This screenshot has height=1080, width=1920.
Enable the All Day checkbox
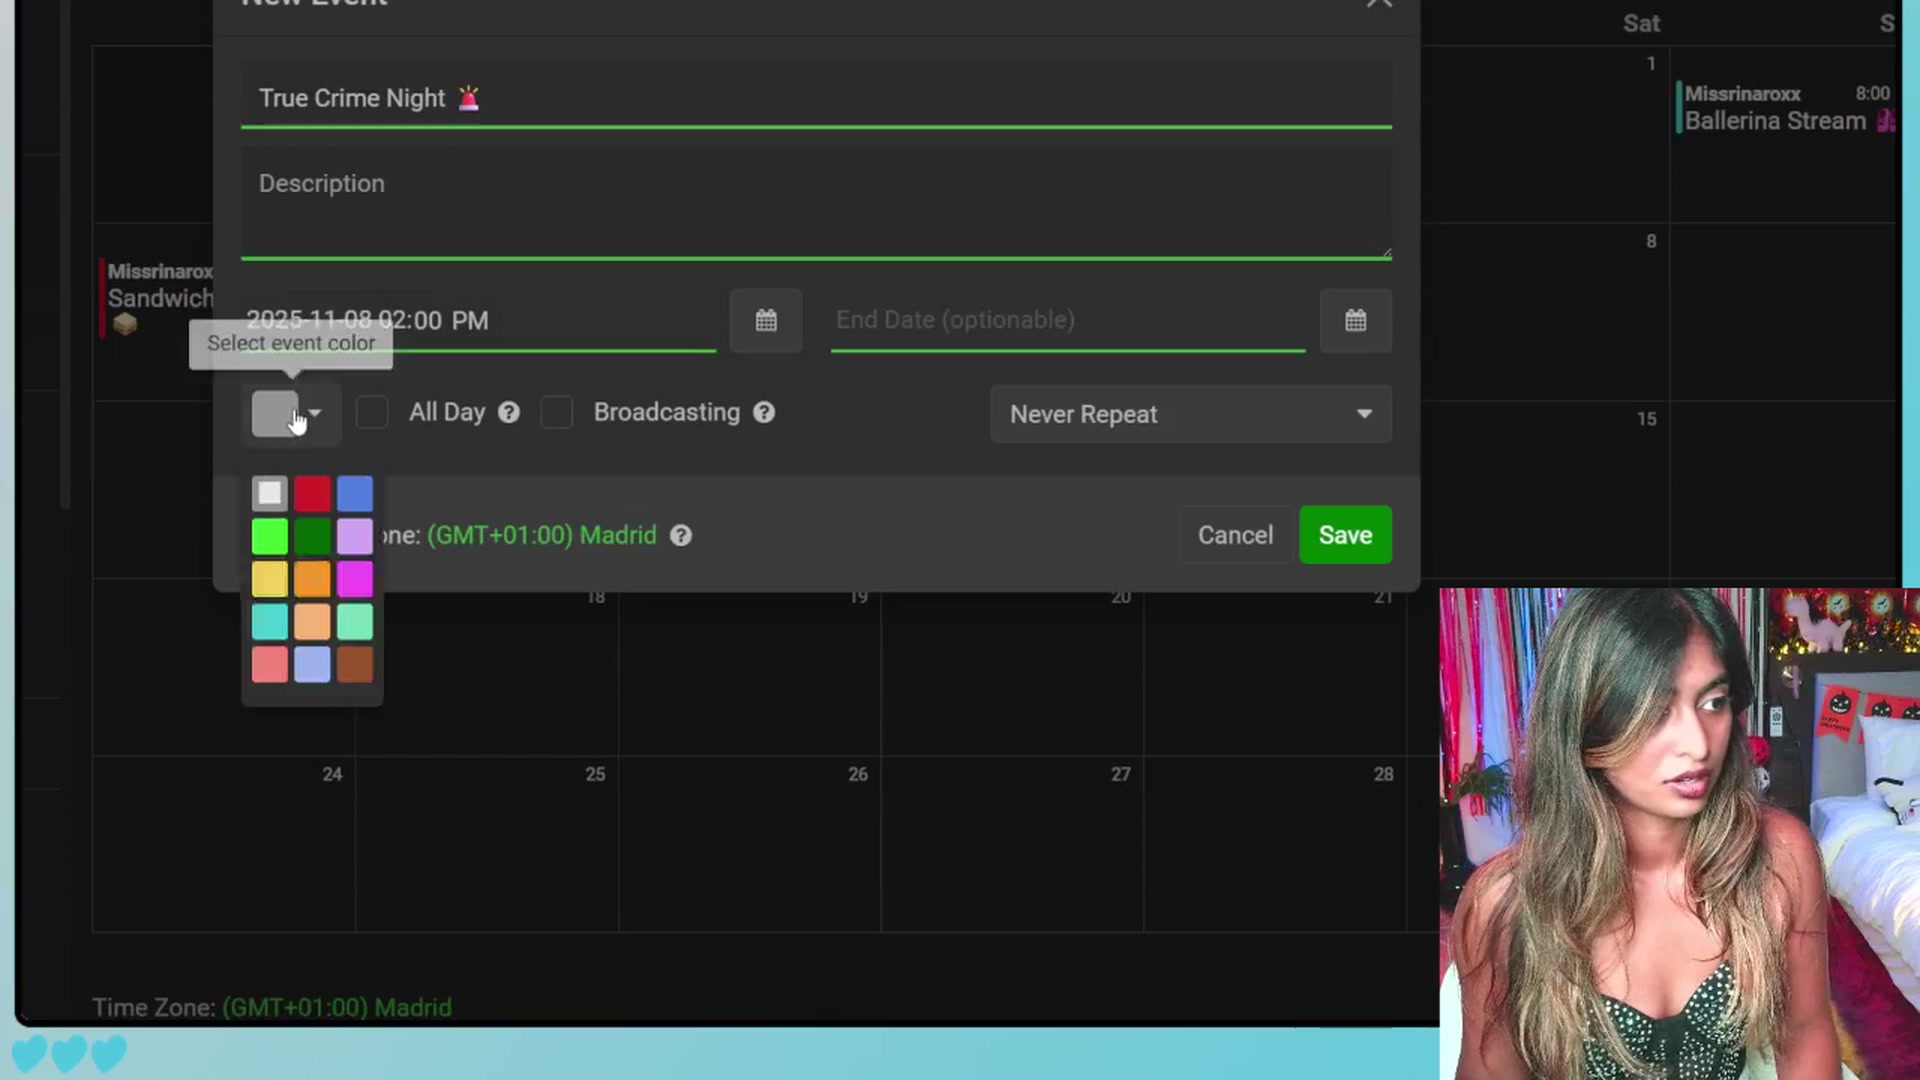pyautogui.click(x=372, y=413)
